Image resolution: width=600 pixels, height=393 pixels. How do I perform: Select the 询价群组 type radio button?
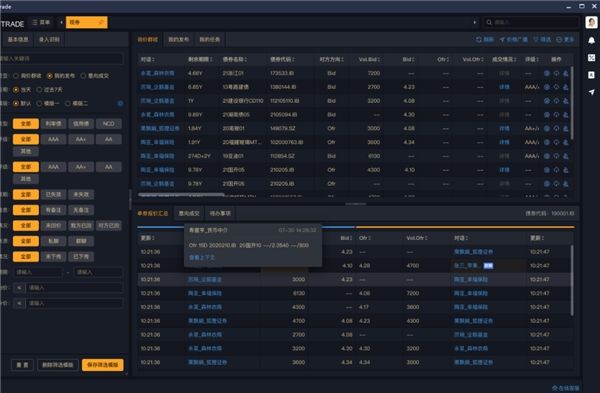point(16,76)
